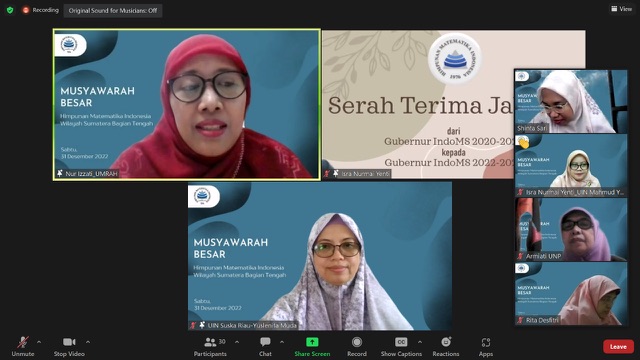Screen dimensions: 640x360
Task: Click the pin icon beside Isra Nurmai Yenti
Action: (336, 173)
